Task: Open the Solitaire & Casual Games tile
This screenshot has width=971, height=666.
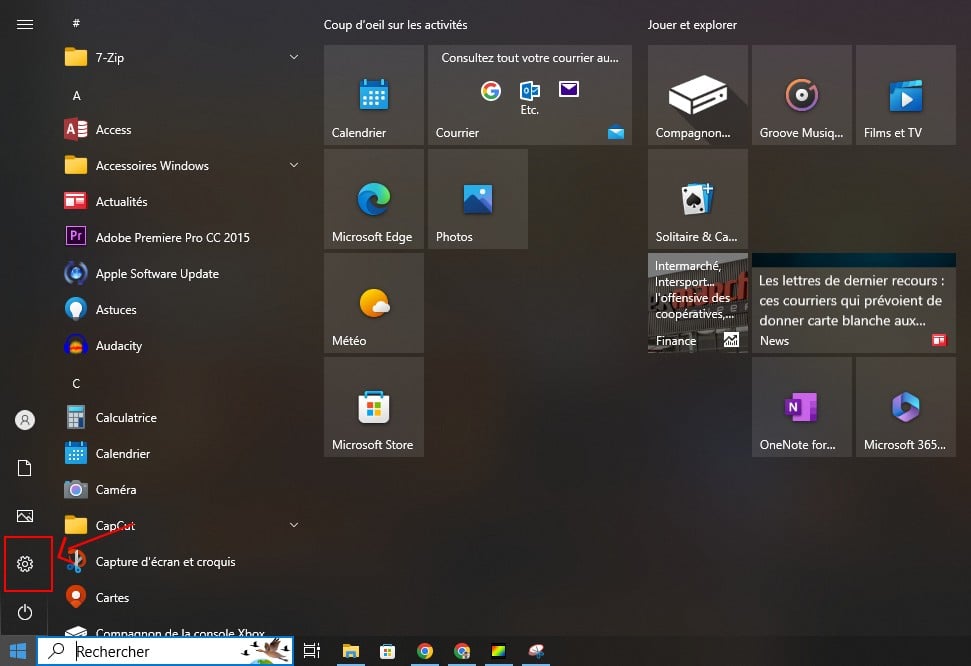Action: (x=698, y=199)
